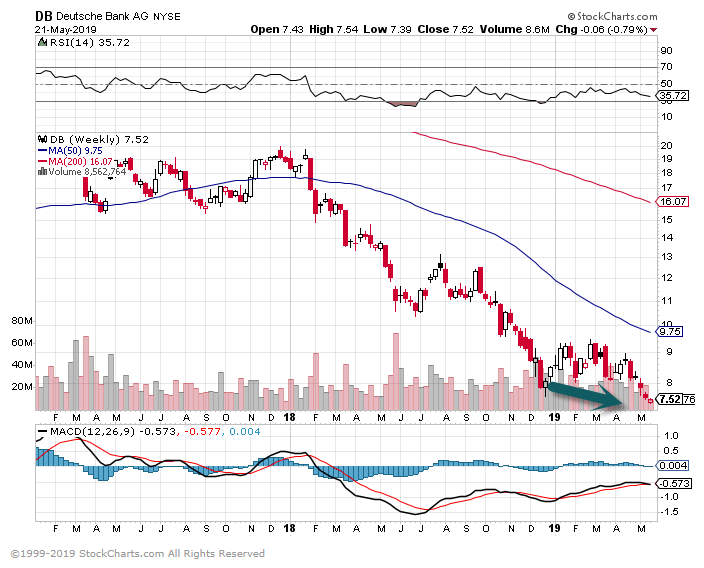Click the DB (Weekly) 7.52 legend text
Image resolution: width=704 pixels, height=568 pixels.
tap(99, 140)
